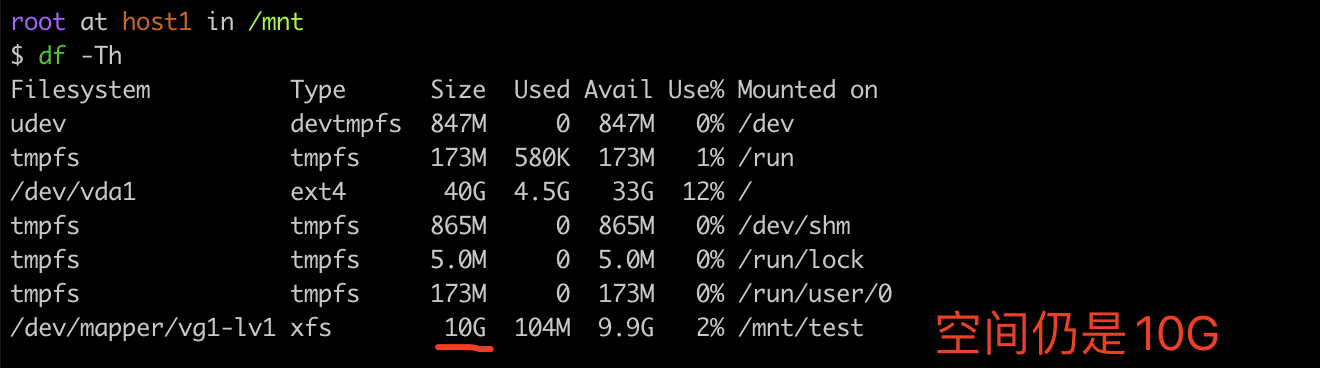Click the 'Type' column header
This screenshot has height=368, width=1320.
click(318, 90)
